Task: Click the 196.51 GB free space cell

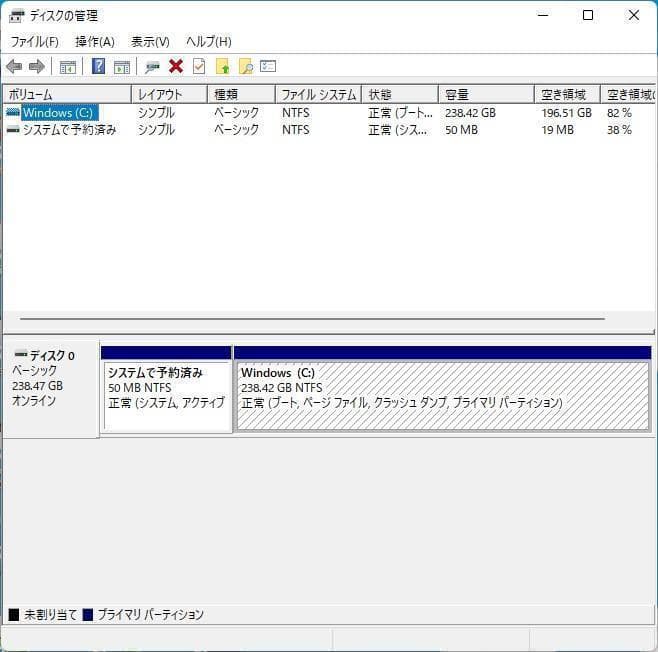Action: click(567, 112)
